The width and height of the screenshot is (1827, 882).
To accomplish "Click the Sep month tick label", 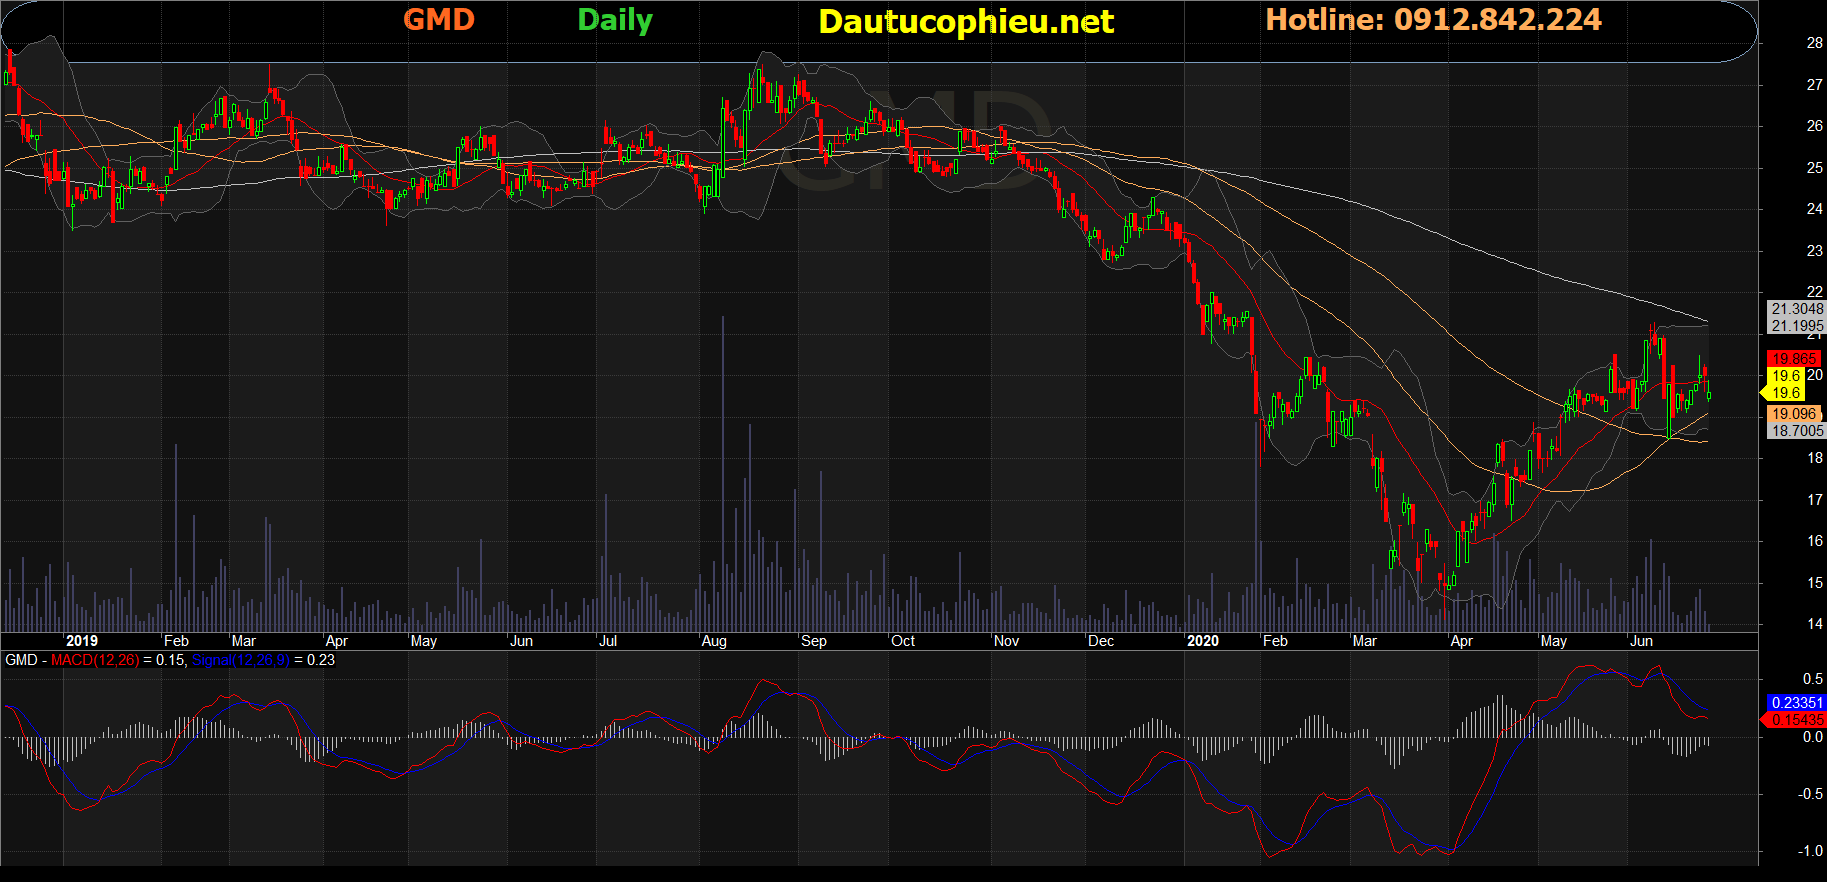I will [x=814, y=641].
